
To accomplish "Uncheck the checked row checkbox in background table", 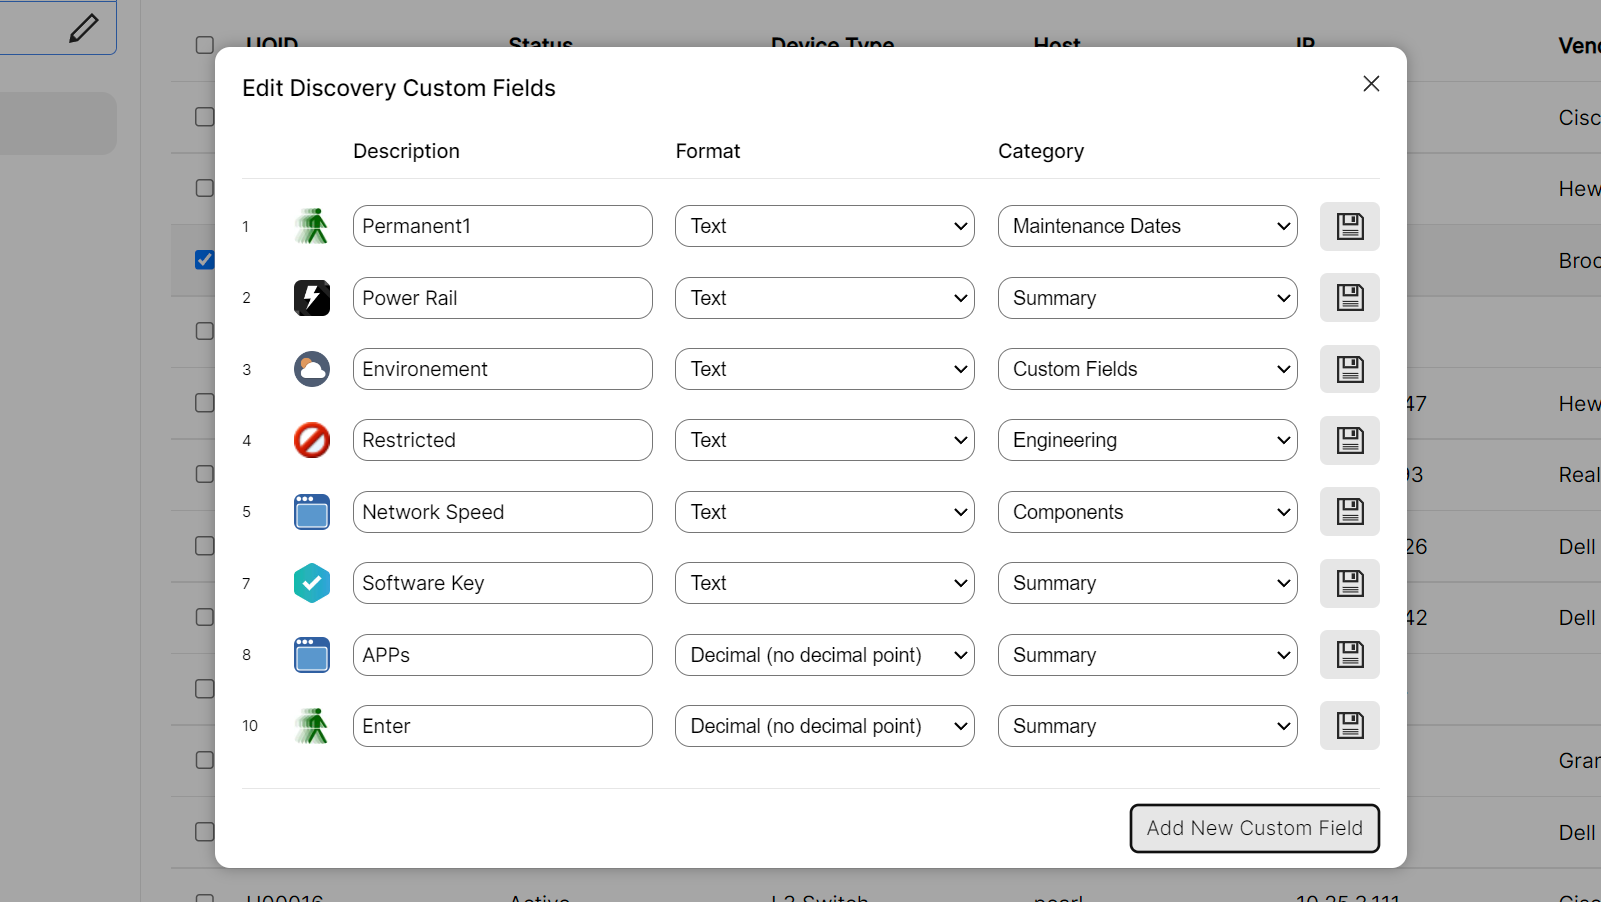I will 205,259.
